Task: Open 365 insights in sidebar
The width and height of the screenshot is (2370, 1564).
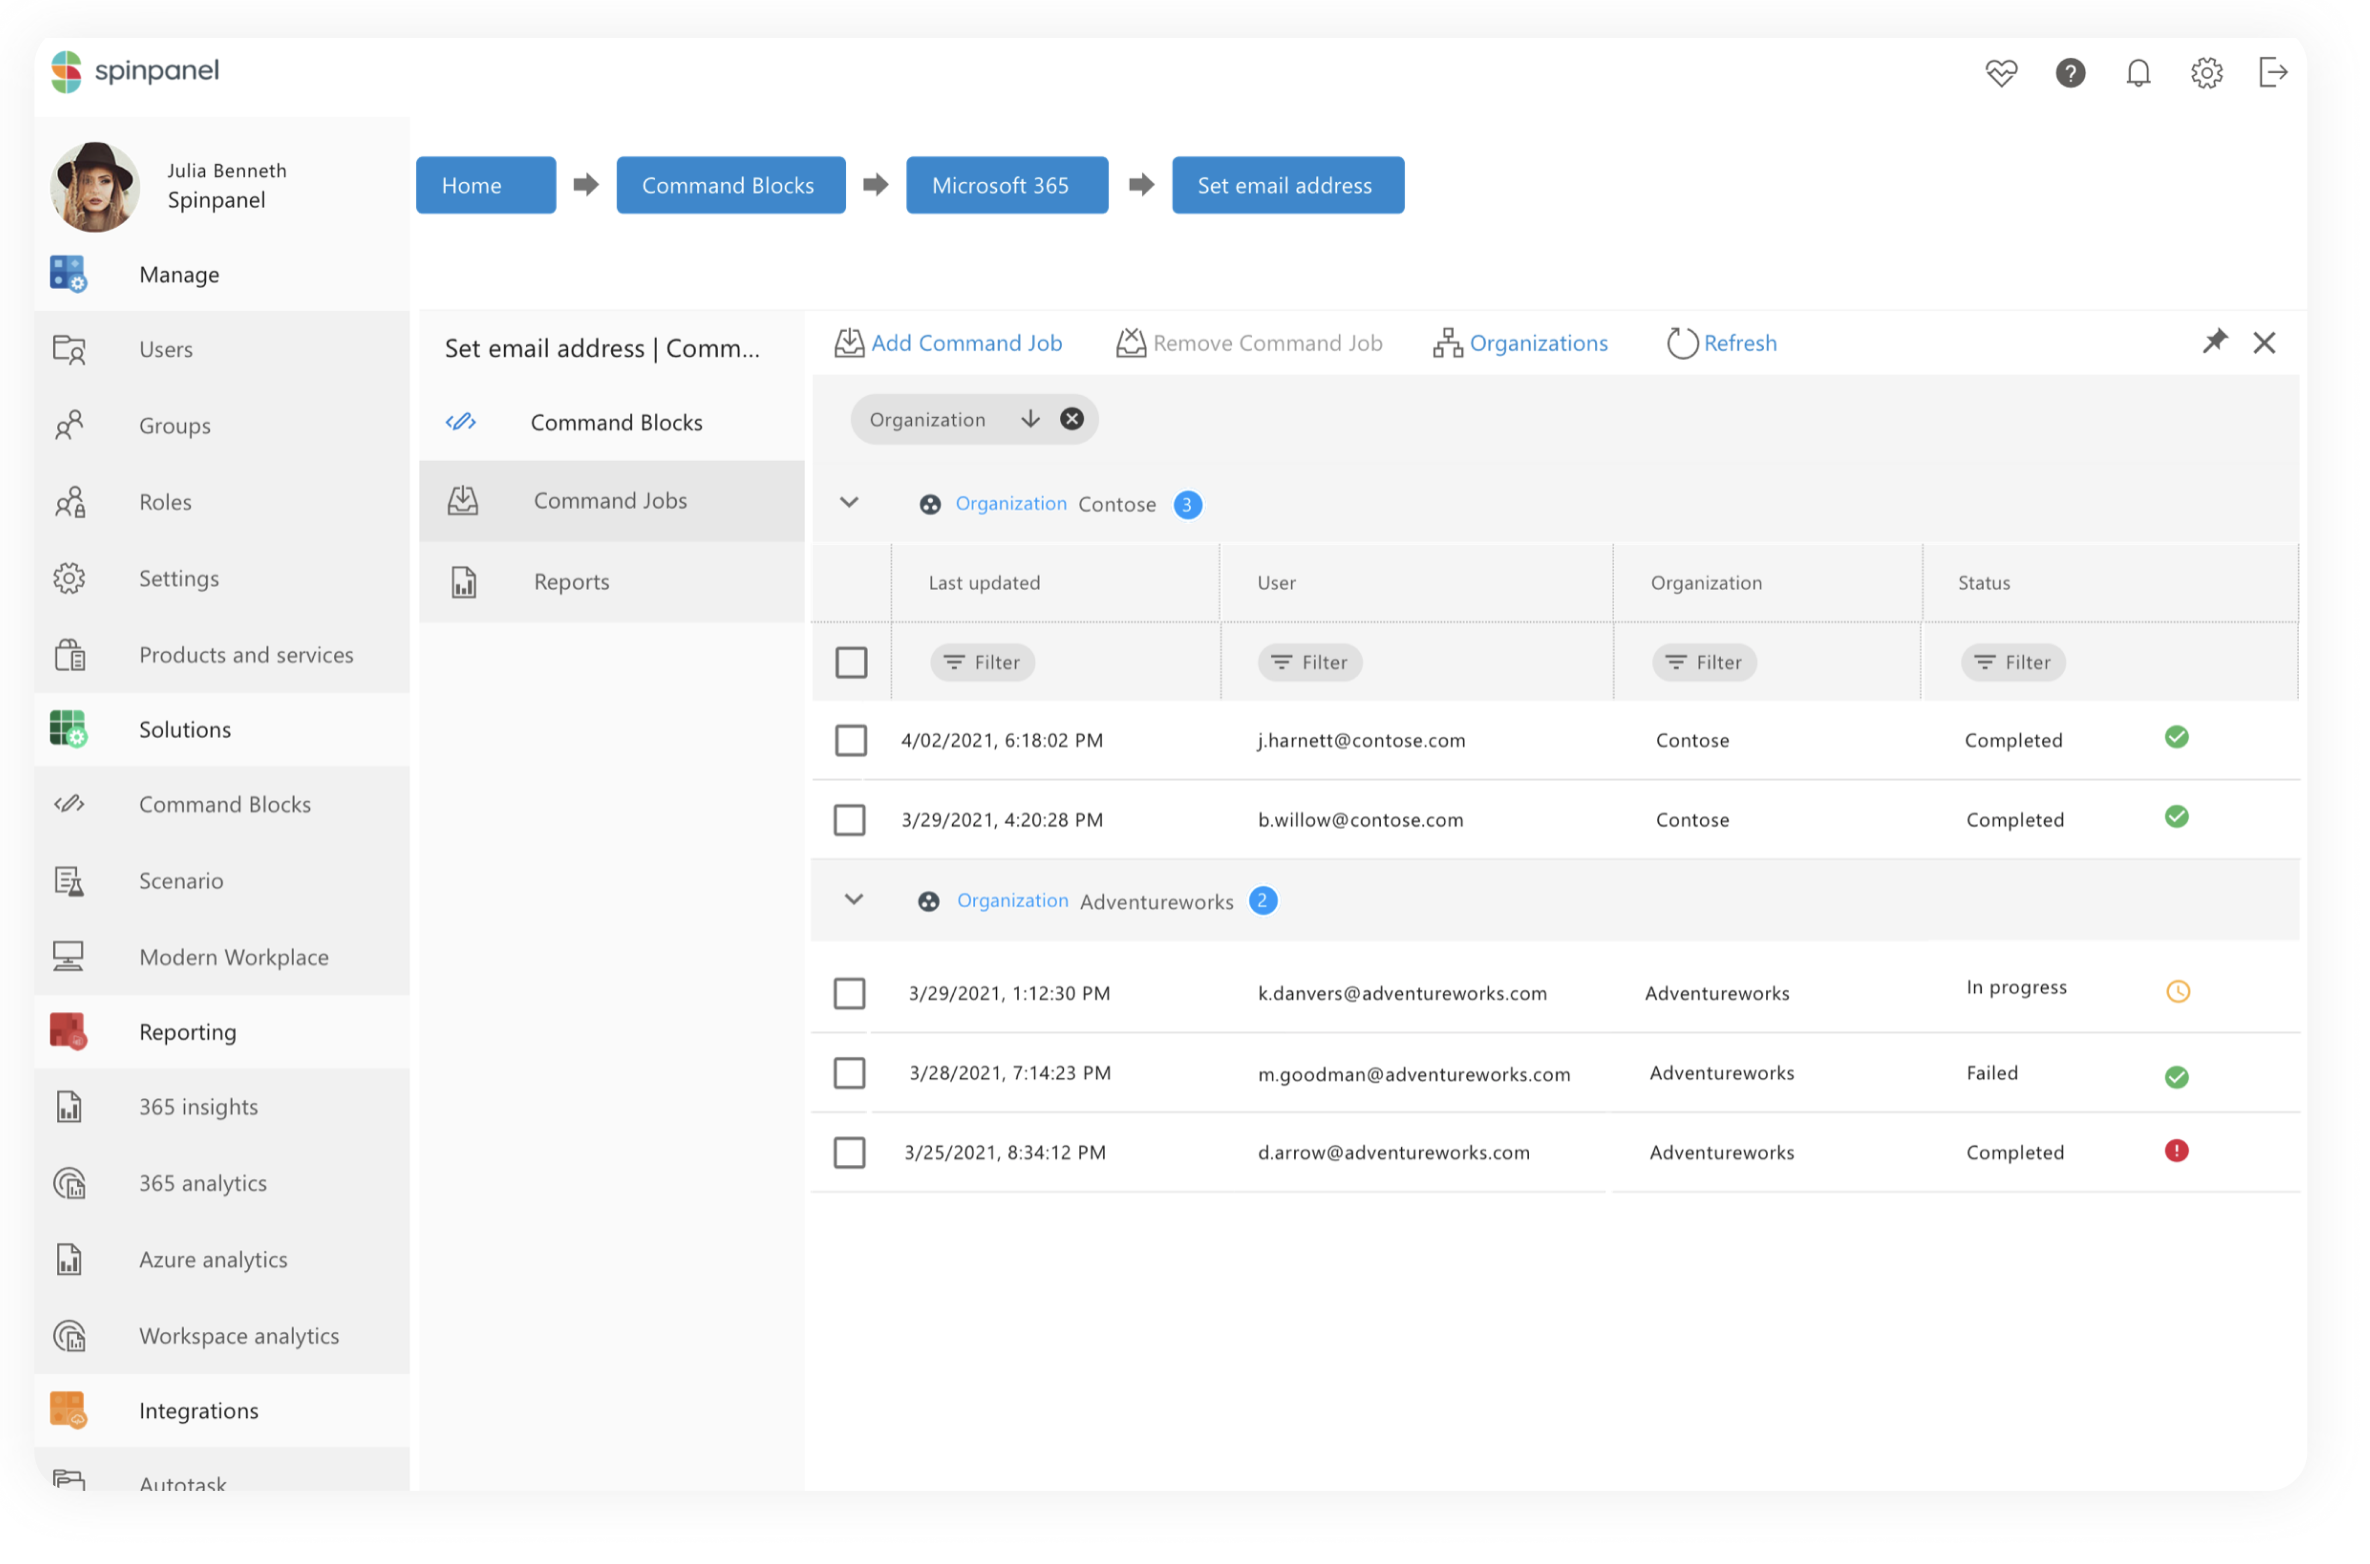Action: click(x=222, y=1106)
